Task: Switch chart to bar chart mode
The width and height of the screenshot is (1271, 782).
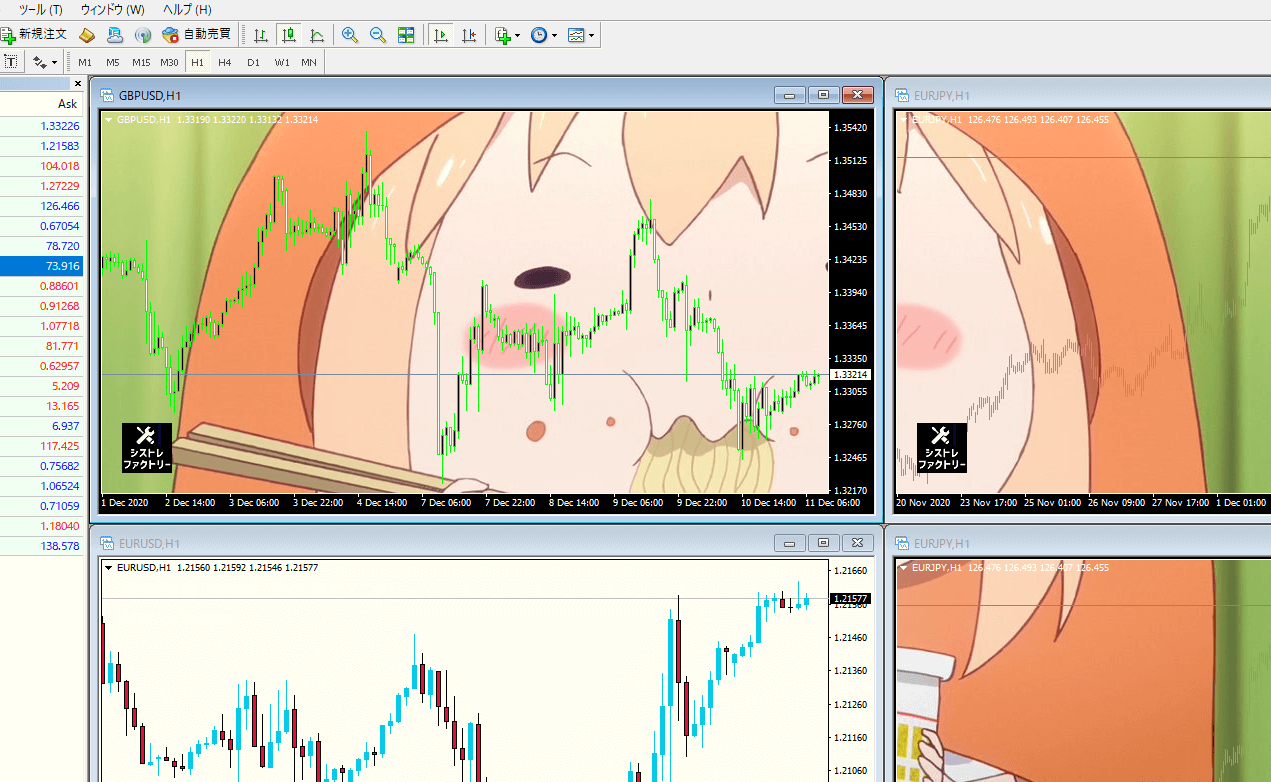Action: (260, 35)
